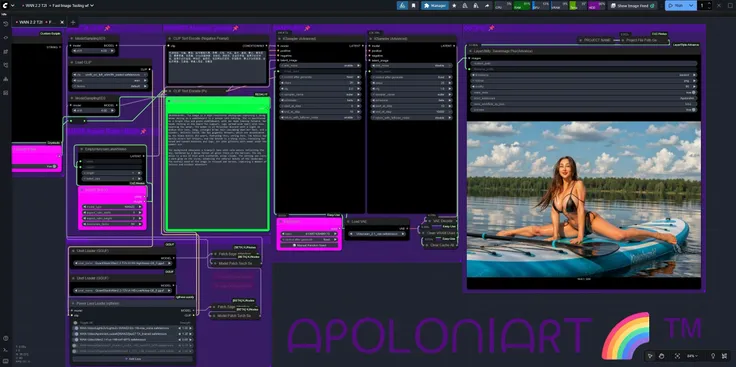Toggle the first lora in Power Lora Loader
Viewport: 736px width, 367px height.
point(76,329)
